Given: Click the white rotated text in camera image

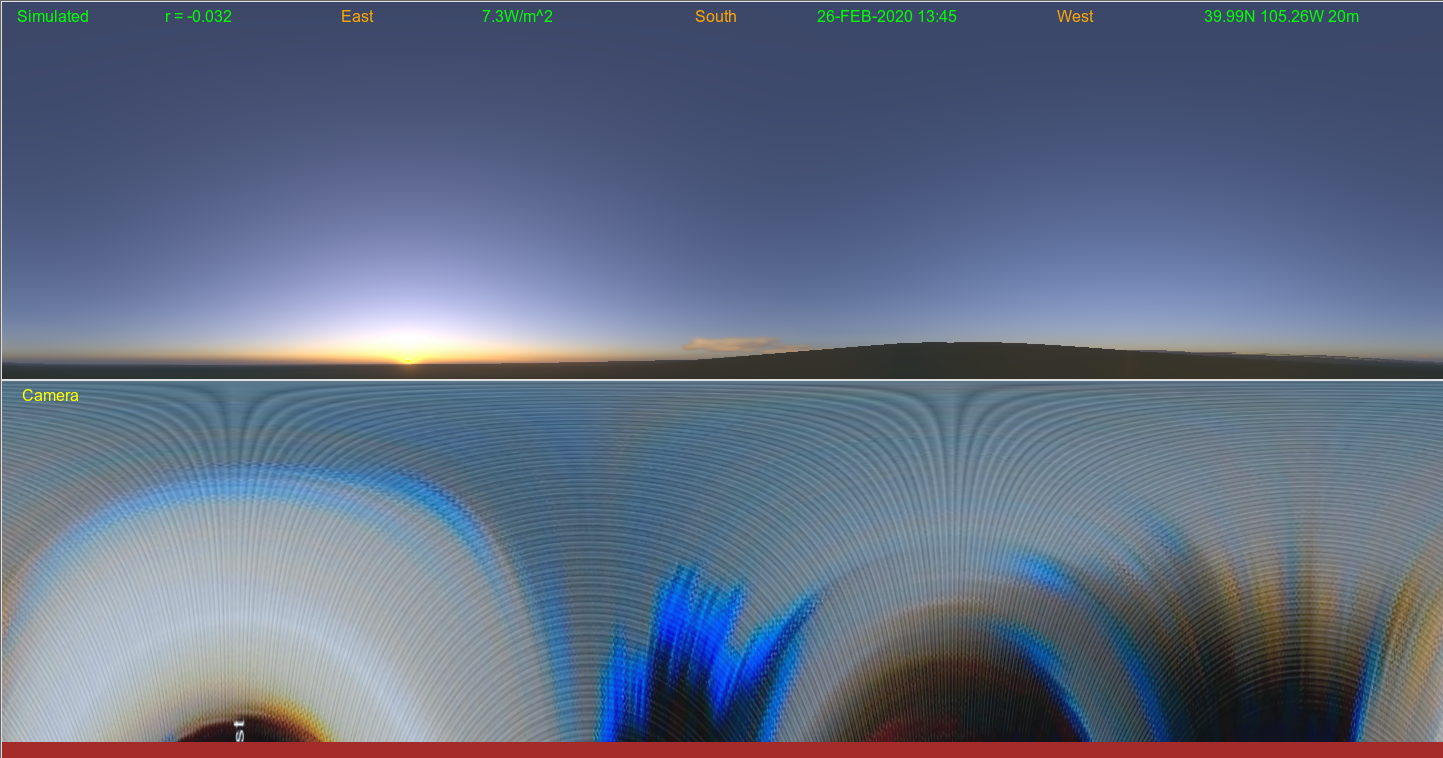Looking at the screenshot, I should 239,729.
